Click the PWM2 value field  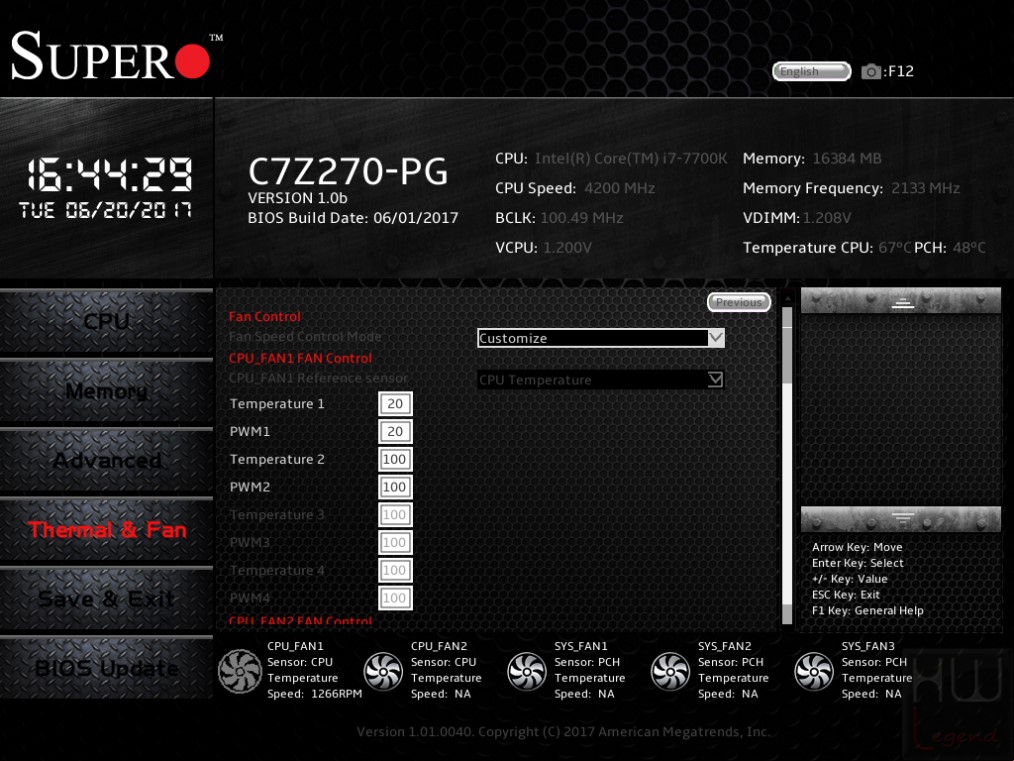(395, 487)
